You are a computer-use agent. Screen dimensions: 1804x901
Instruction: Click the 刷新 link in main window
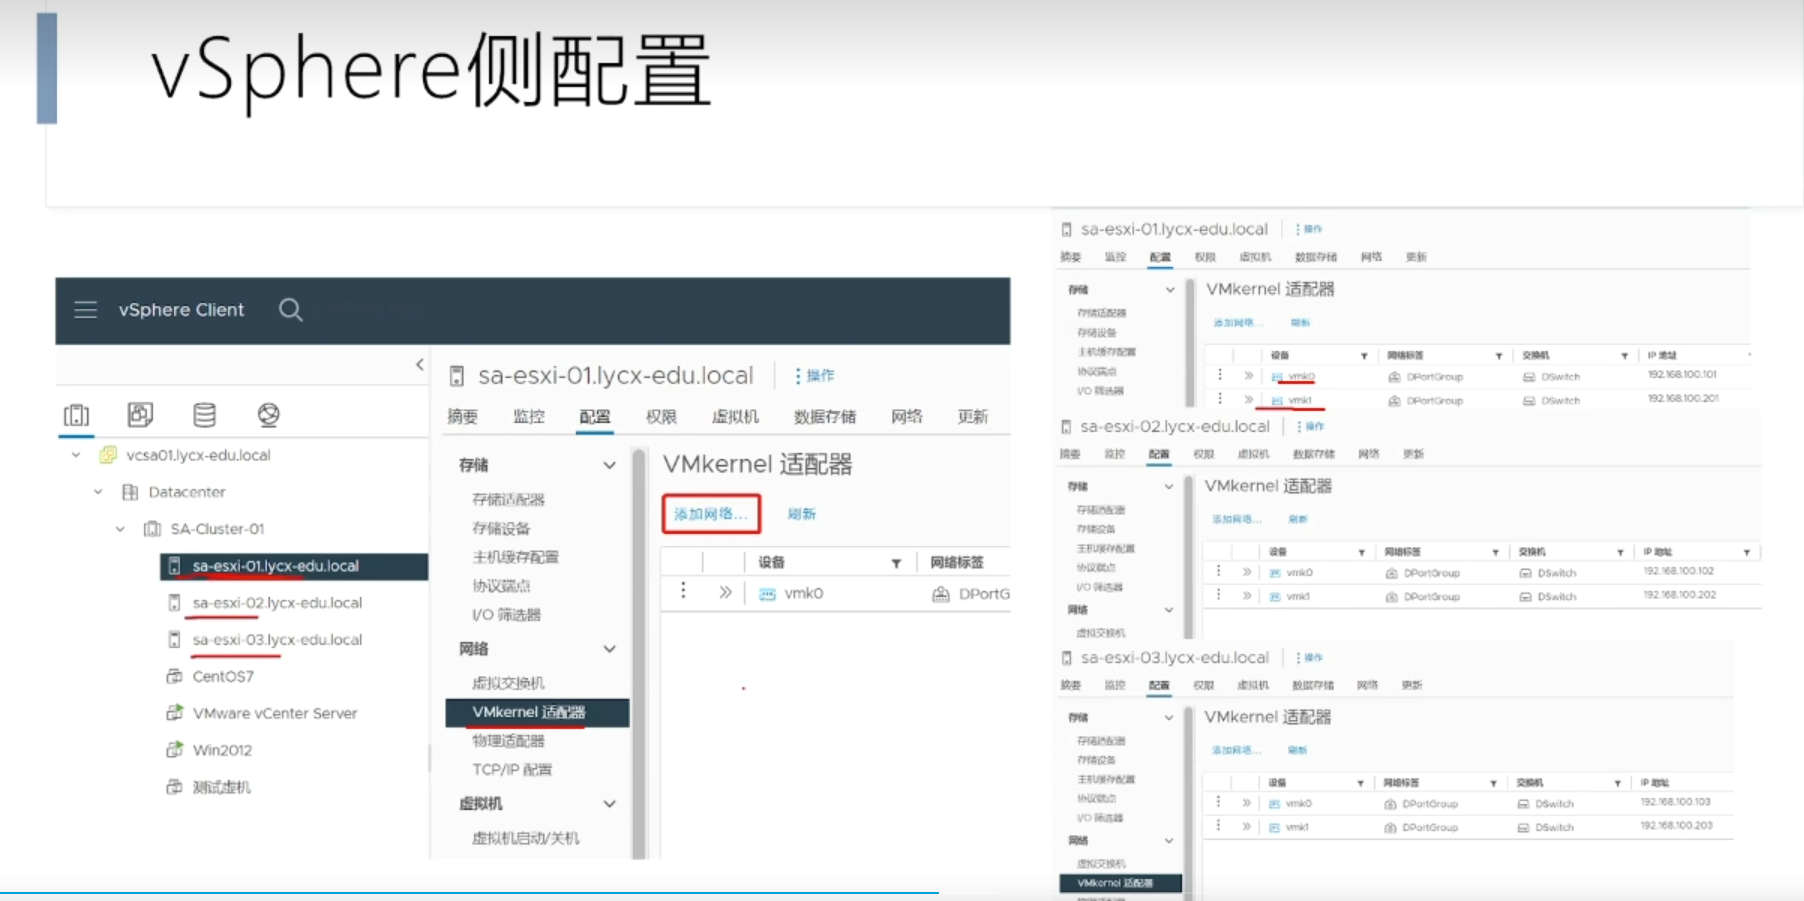[802, 514]
